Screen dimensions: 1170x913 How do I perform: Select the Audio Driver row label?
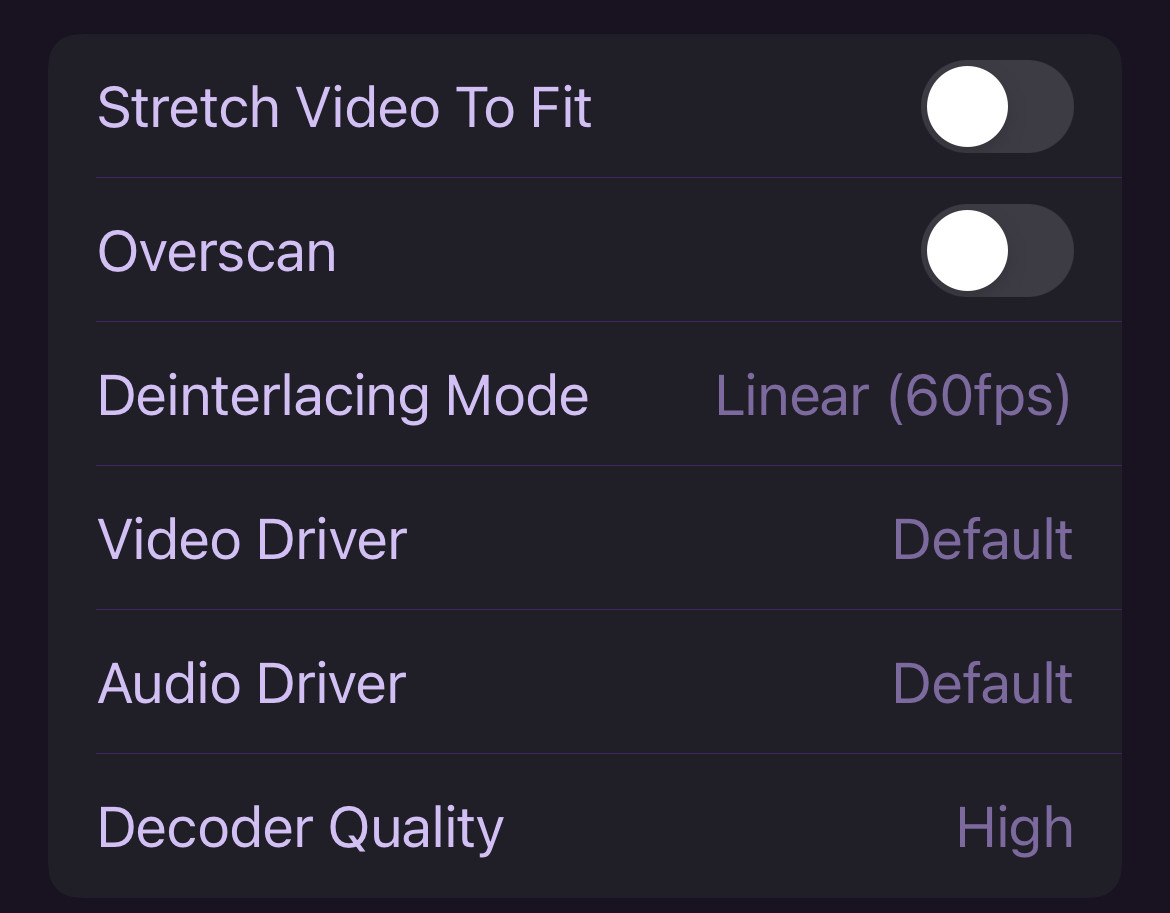tap(252, 684)
